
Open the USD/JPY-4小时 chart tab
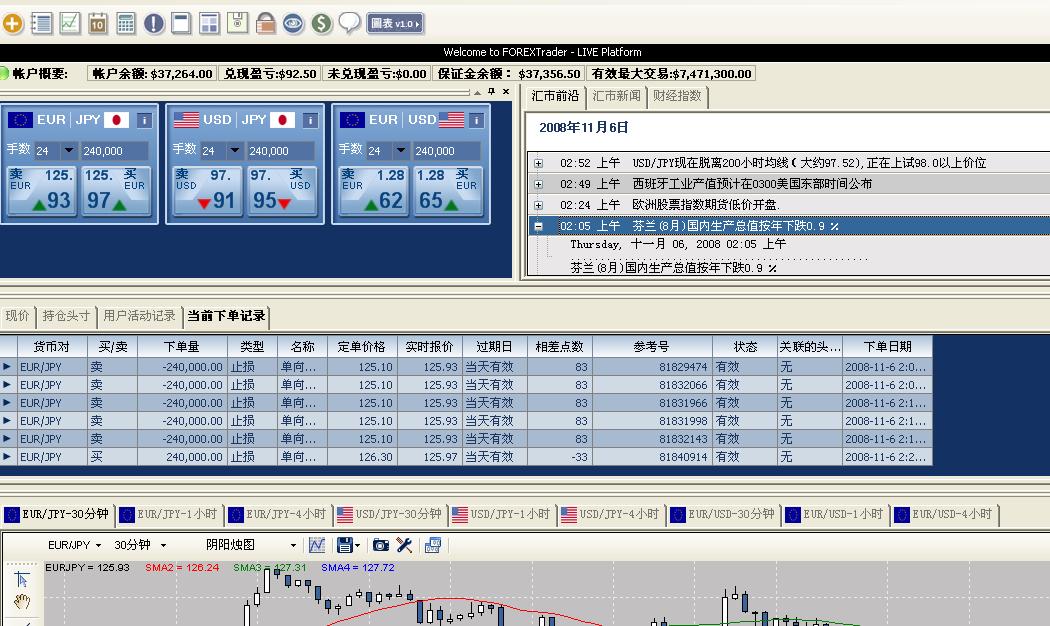[x=611, y=514]
